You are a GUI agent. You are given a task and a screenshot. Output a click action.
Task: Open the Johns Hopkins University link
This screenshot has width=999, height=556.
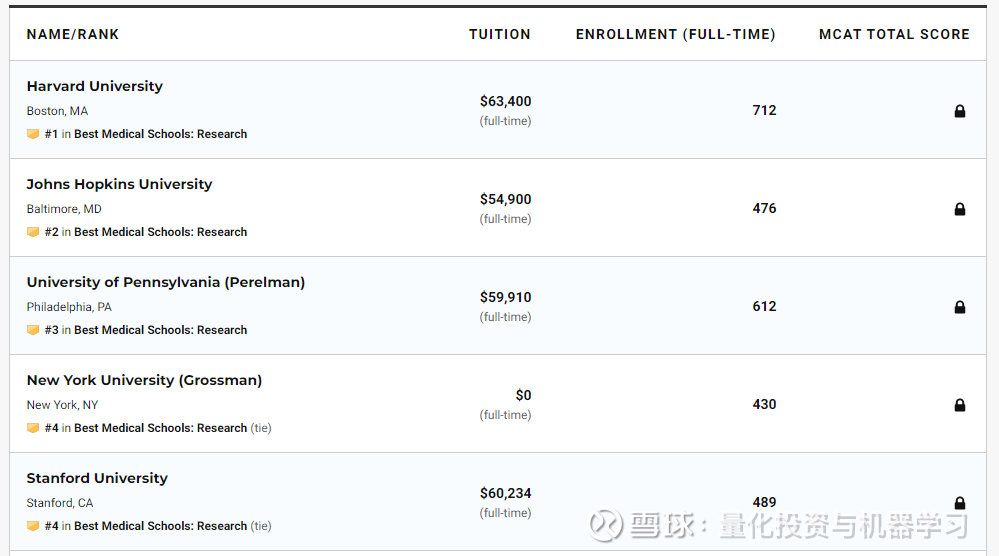(x=119, y=184)
